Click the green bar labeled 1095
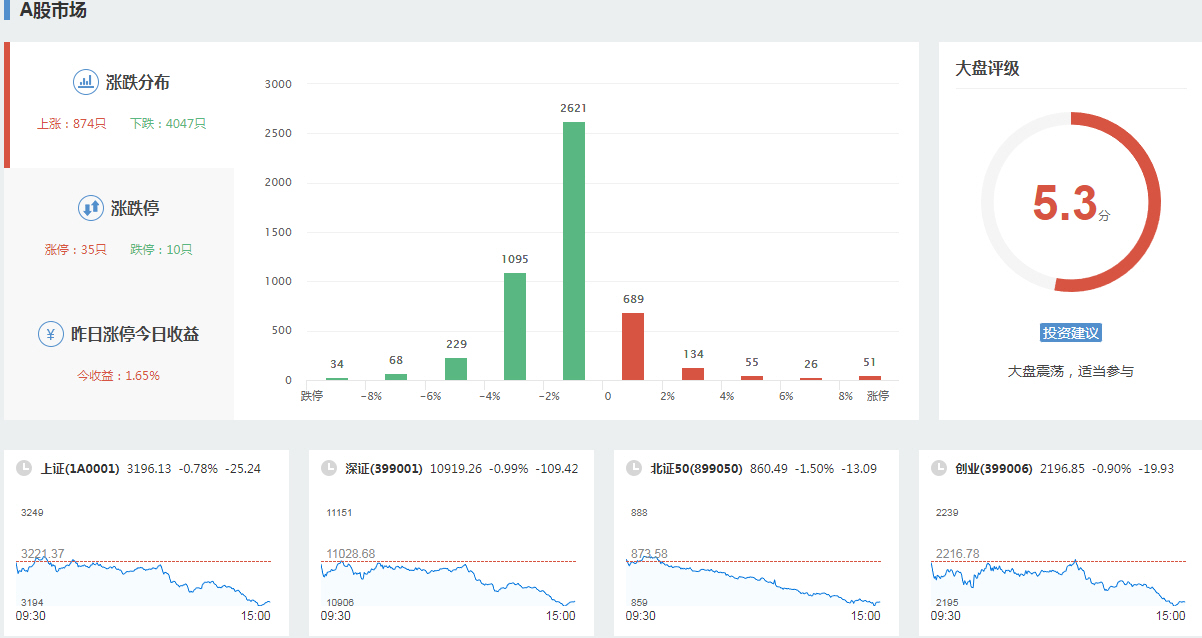This screenshot has height=638, width=1202. [x=515, y=326]
